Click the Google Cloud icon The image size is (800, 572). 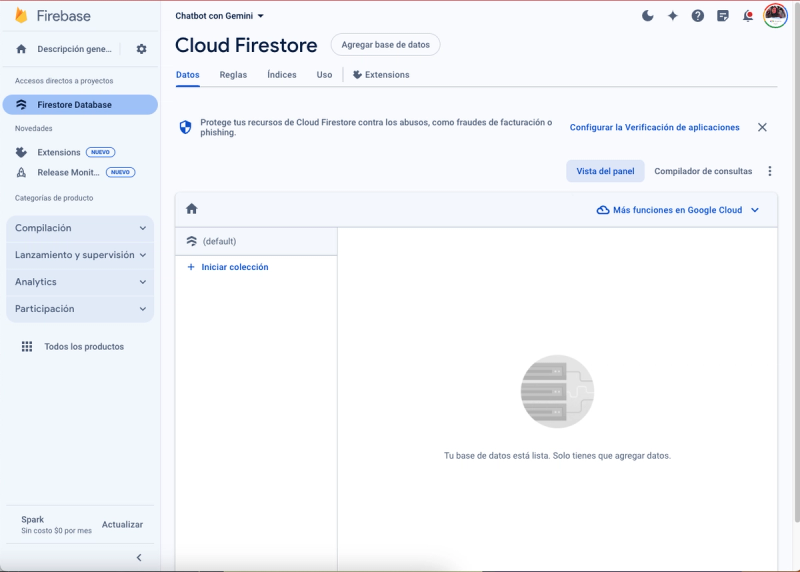pos(603,210)
